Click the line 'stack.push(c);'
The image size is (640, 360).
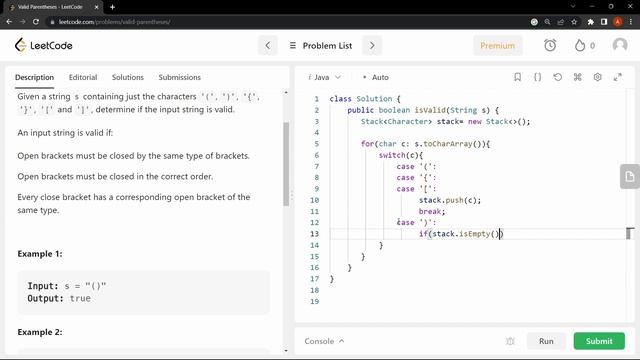pos(450,200)
